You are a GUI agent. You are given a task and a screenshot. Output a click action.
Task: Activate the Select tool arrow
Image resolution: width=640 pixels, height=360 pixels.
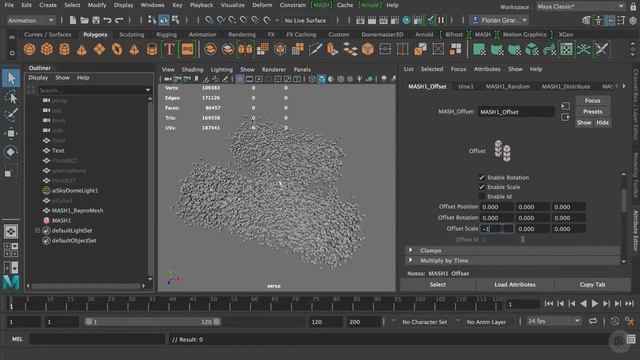tap(11, 78)
